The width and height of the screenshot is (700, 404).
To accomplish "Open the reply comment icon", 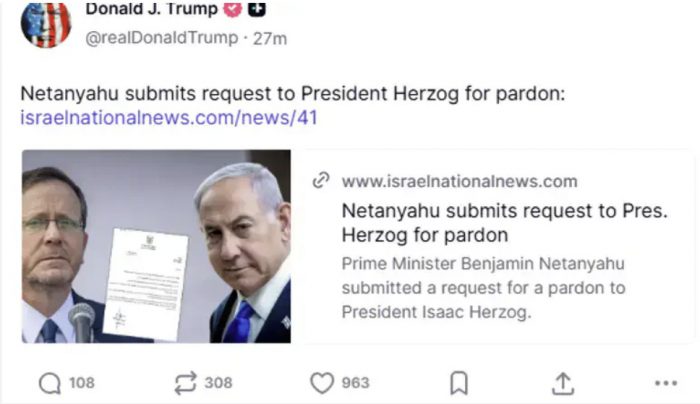I will click(x=50, y=383).
